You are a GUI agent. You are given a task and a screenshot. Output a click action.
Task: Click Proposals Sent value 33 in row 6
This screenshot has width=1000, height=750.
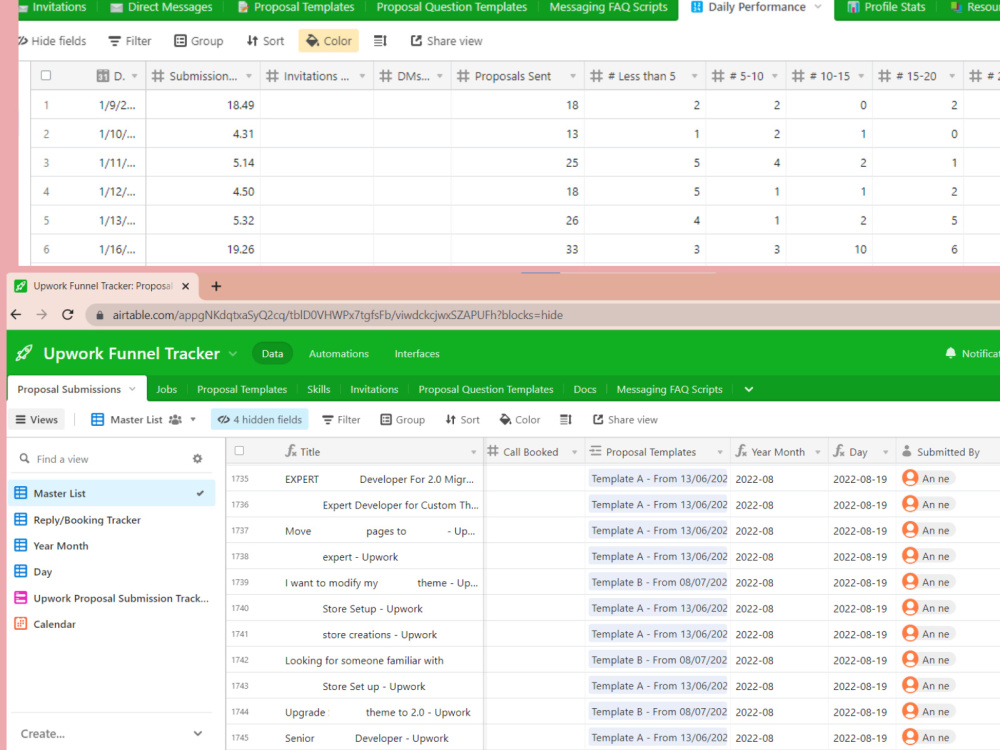click(572, 249)
